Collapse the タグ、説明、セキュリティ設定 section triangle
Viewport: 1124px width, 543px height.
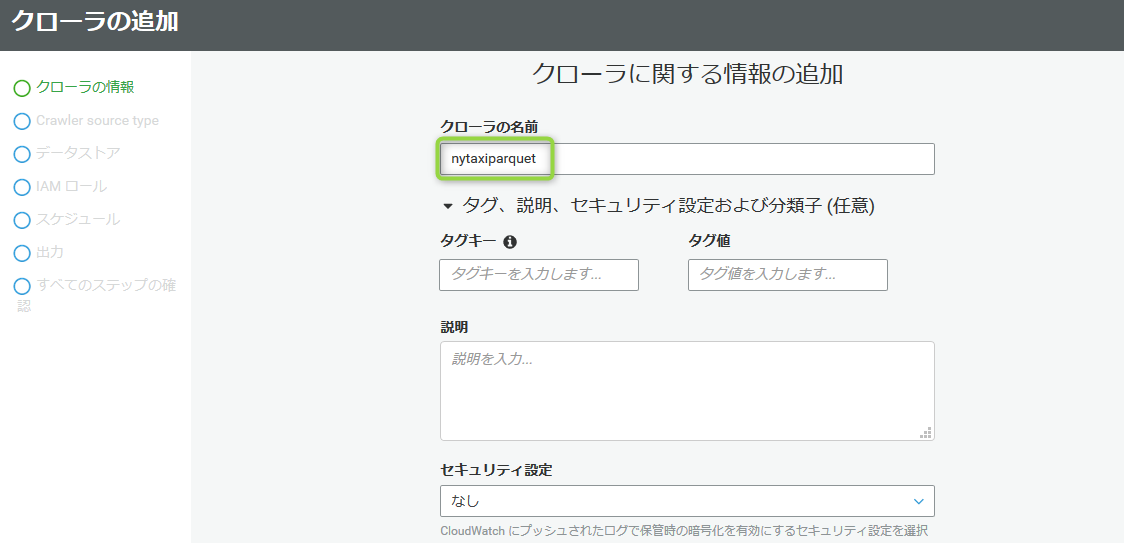click(448, 207)
